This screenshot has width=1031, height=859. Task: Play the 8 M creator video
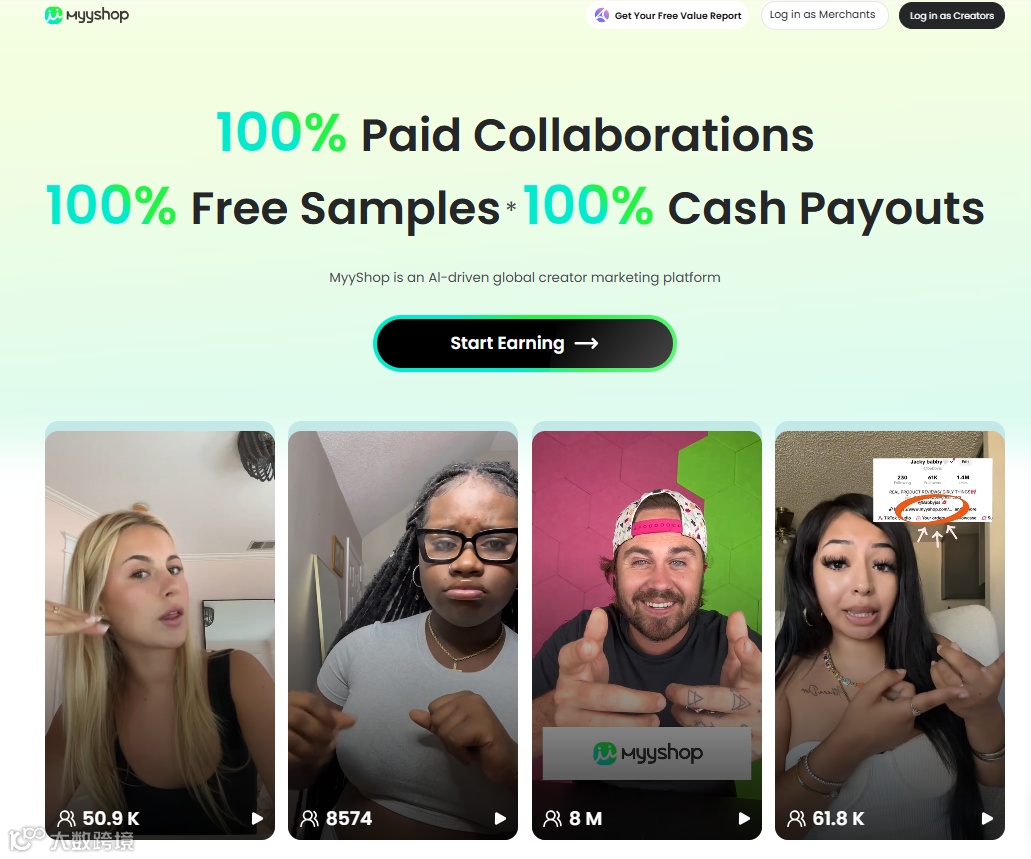pyautogui.click(x=744, y=818)
